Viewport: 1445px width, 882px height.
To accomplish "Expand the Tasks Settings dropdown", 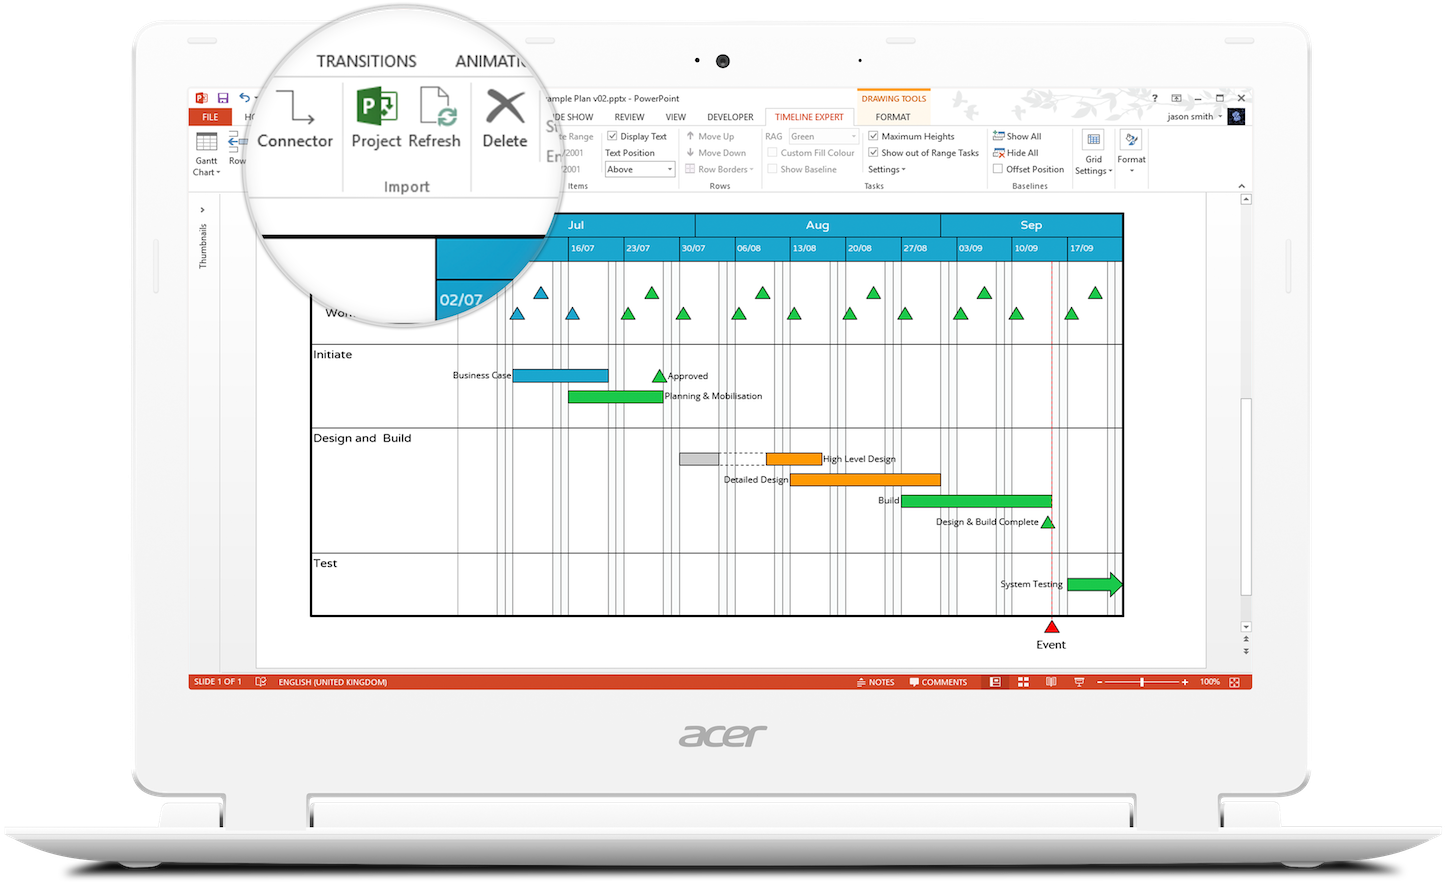I will [x=887, y=170].
